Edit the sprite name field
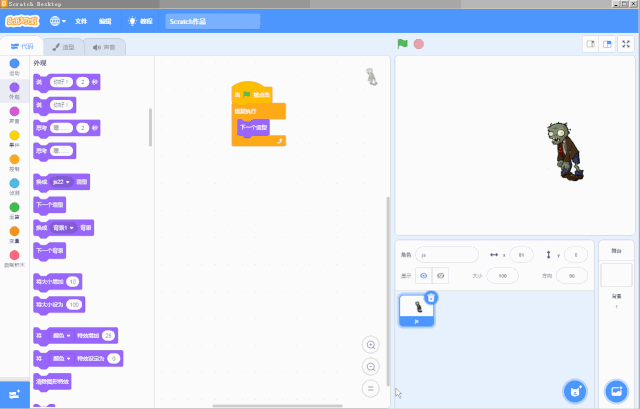Image resolution: width=640 pixels, height=409 pixels. pyautogui.click(x=447, y=255)
